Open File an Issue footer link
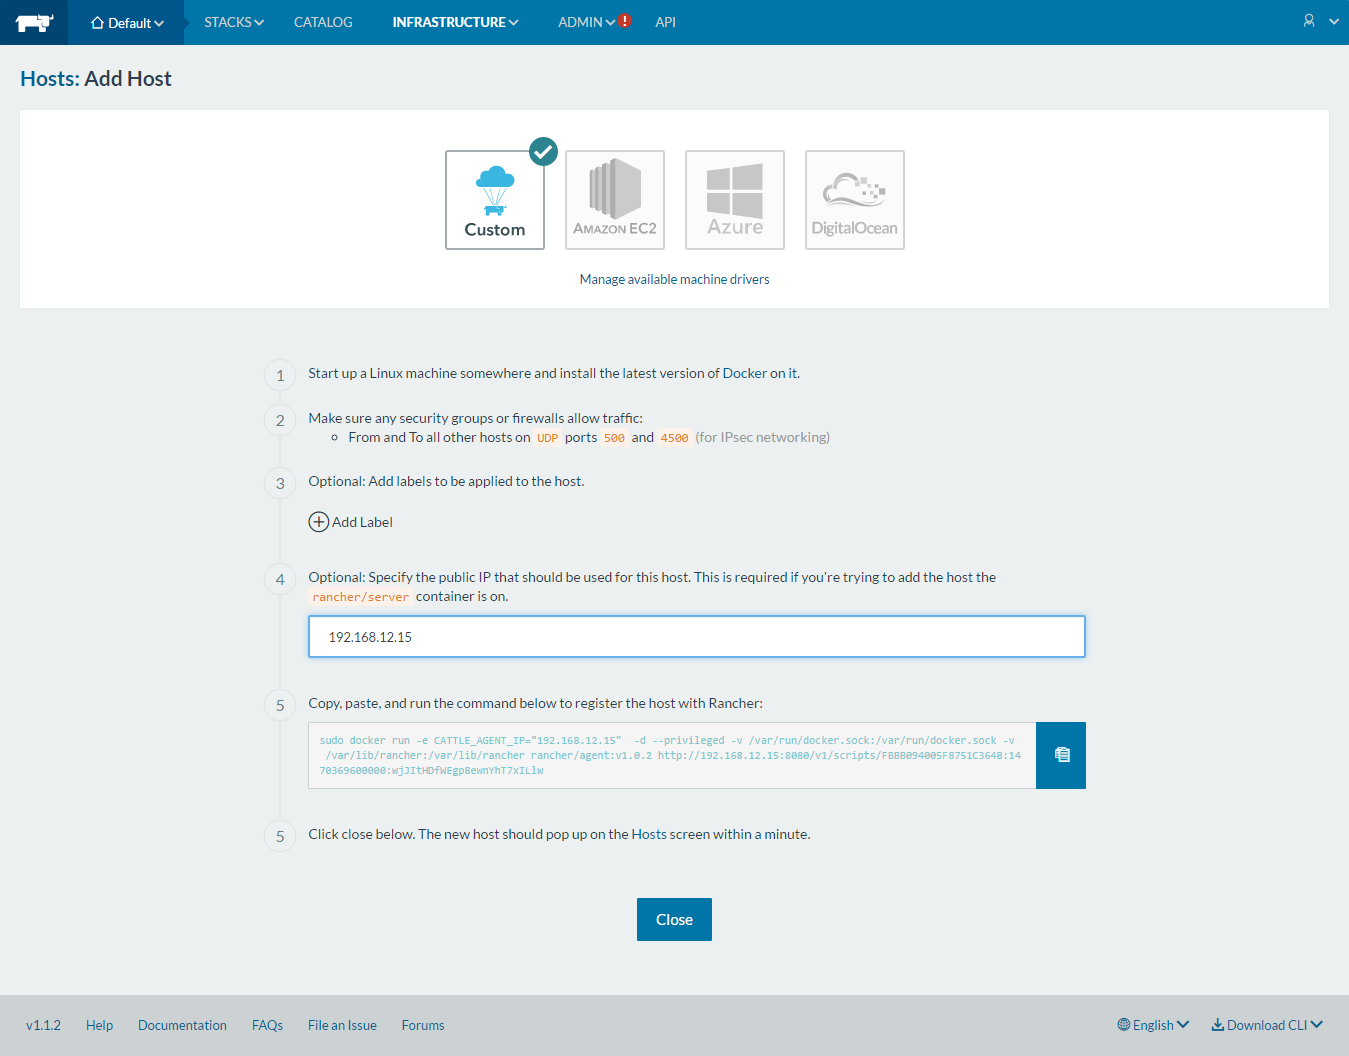This screenshot has width=1349, height=1056. tap(342, 1025)
